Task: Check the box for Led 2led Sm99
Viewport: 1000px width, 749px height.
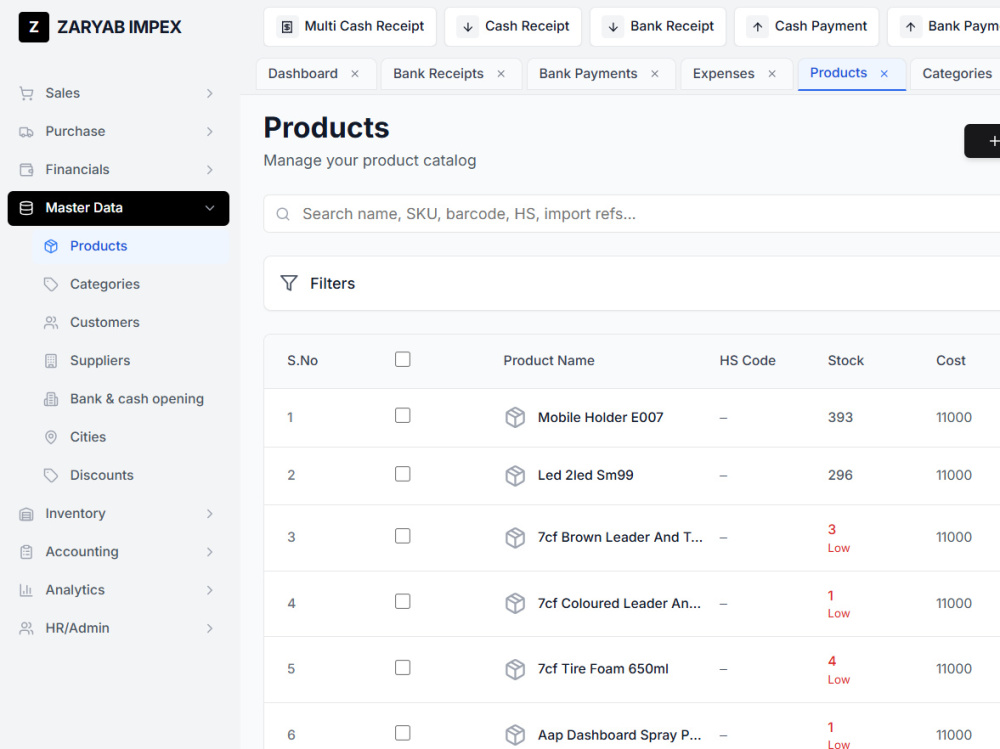Action: [402, 474]
